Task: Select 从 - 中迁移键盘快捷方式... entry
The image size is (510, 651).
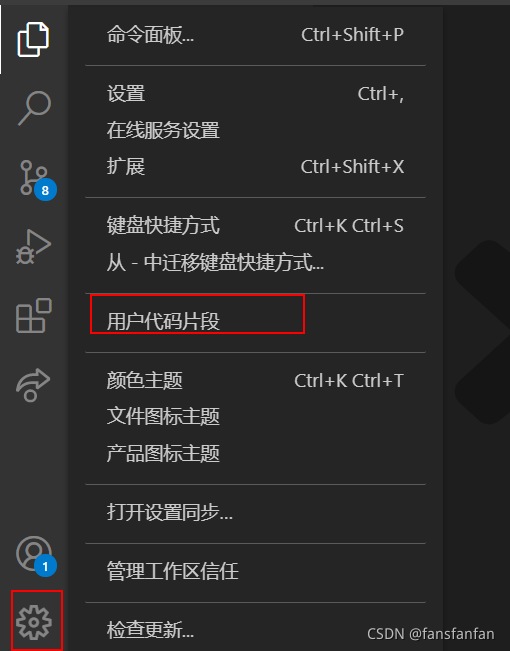Action: [x=255, y=262]
